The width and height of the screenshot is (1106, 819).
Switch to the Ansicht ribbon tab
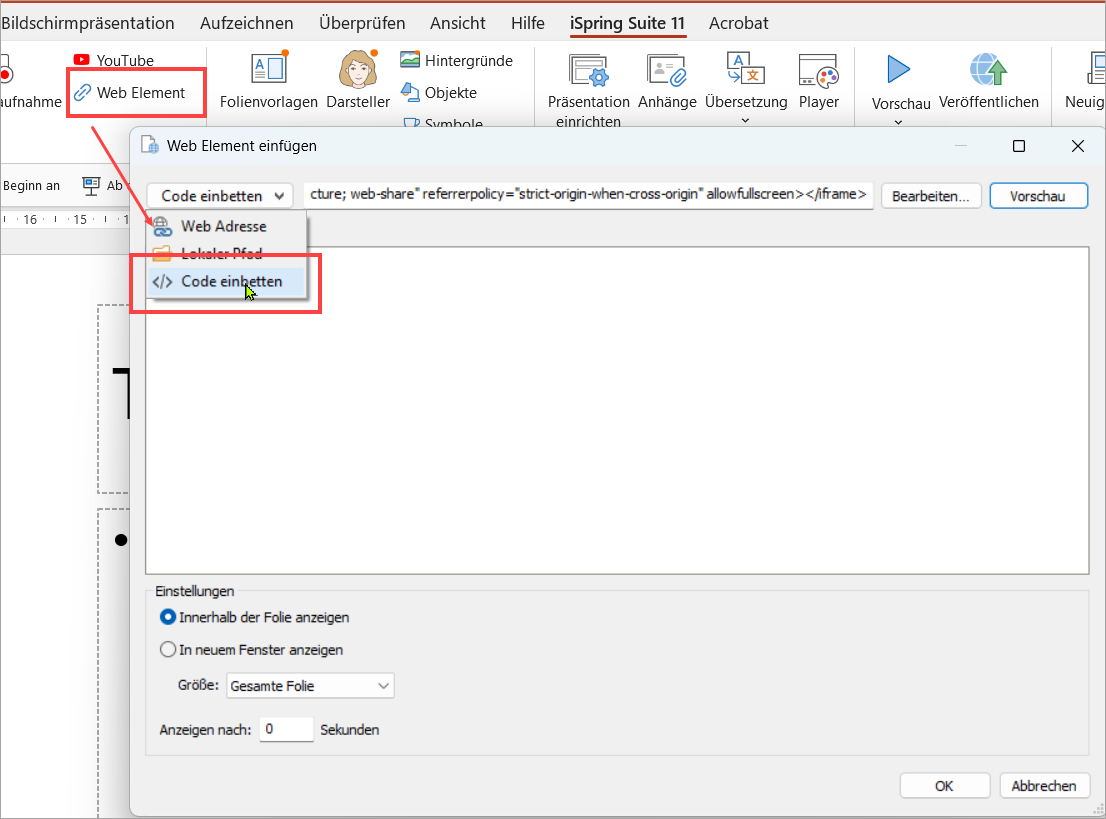[456, 23]
